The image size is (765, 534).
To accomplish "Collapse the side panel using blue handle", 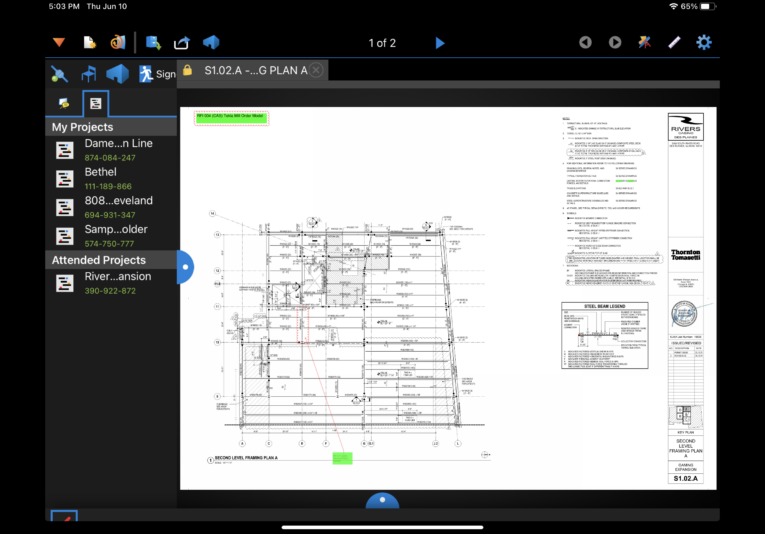I will pos(183,267).
